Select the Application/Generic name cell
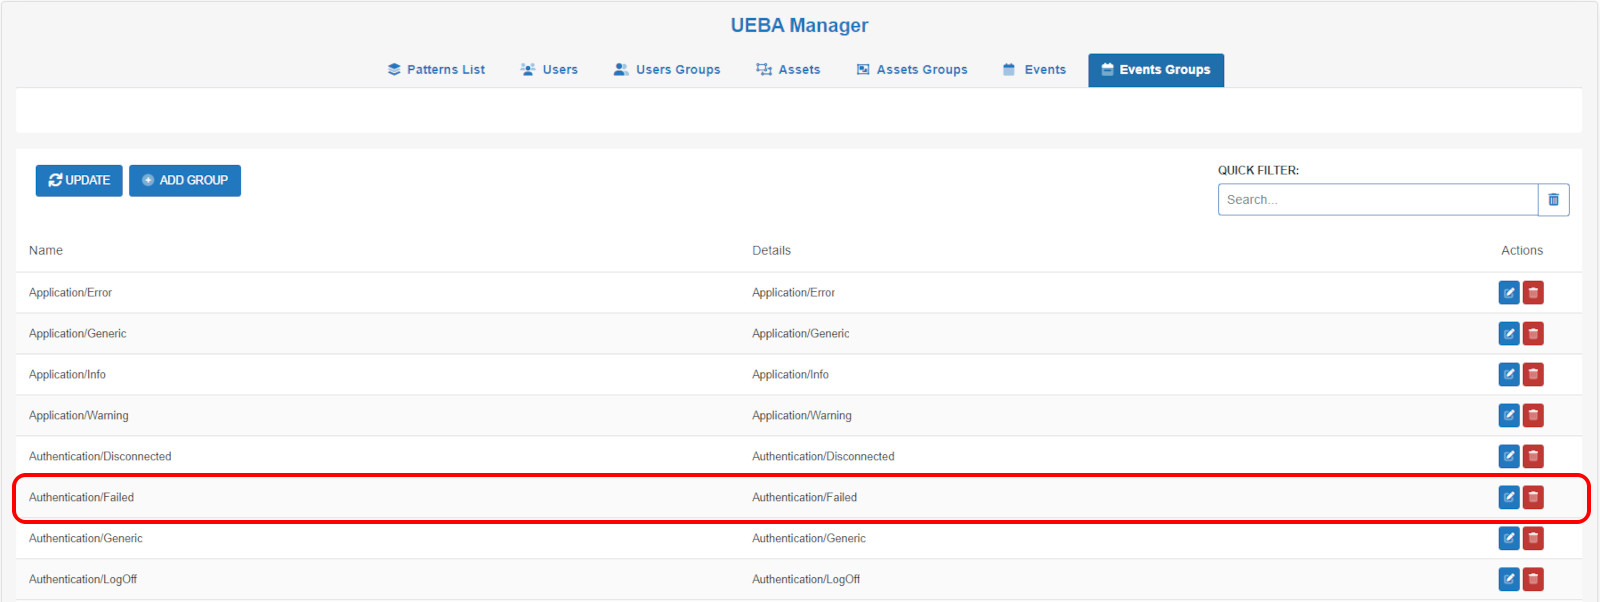1600x602 pixels. pos(78,334)
